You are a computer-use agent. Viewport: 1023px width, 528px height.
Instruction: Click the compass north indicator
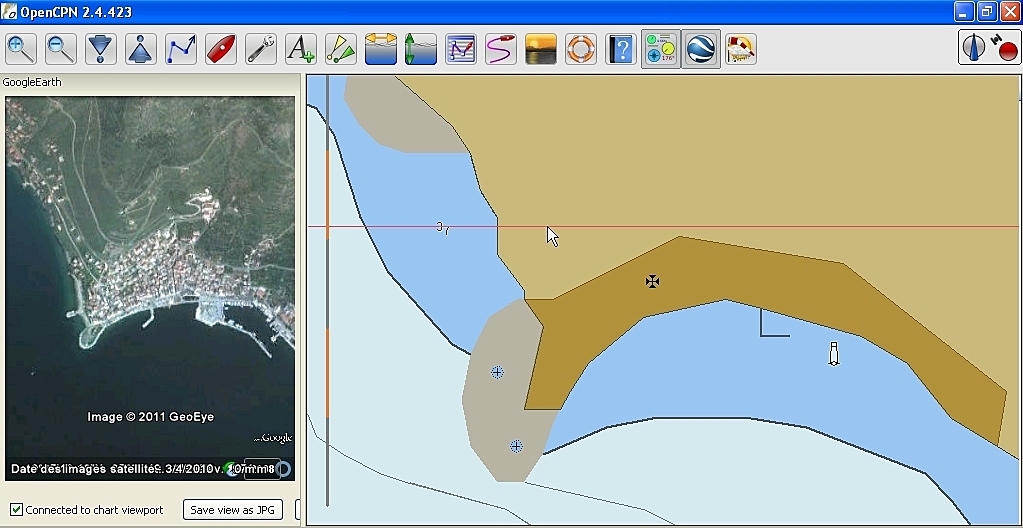click(973, 48)
